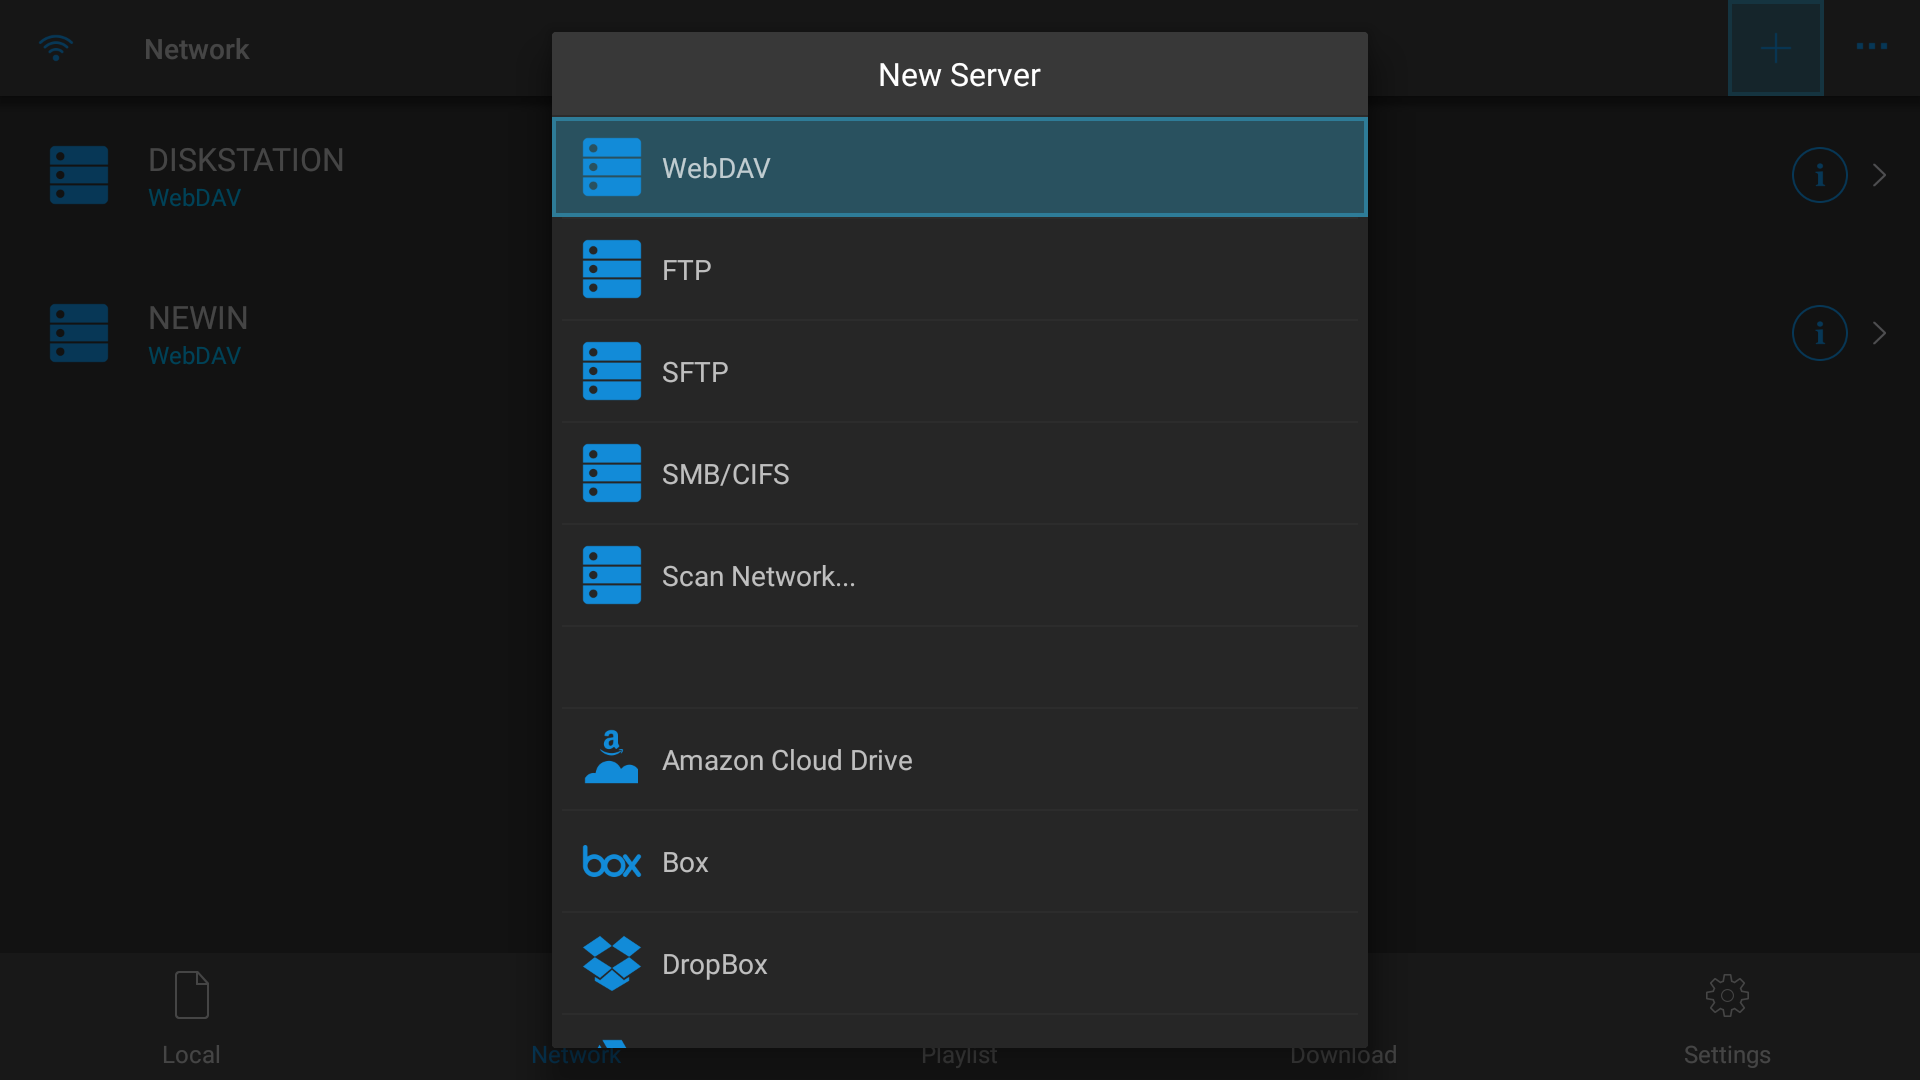1920x1080 pixels.
Task: Open the overflow menu with three dots
Action: pos(1870,47)
